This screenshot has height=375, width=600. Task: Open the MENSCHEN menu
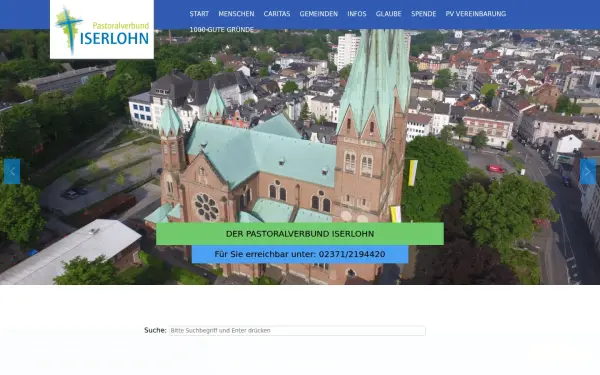click(x=236, y=14)
